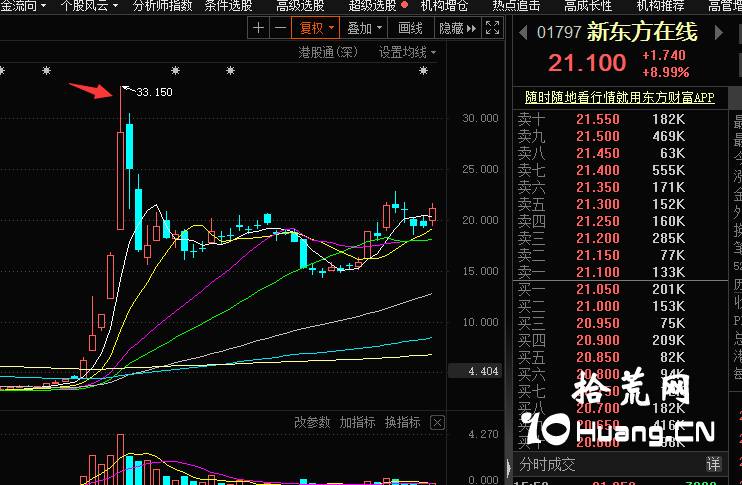Click 卖九 volume 469K
Viewport: 742px width, 485px height.
[668, 136]
